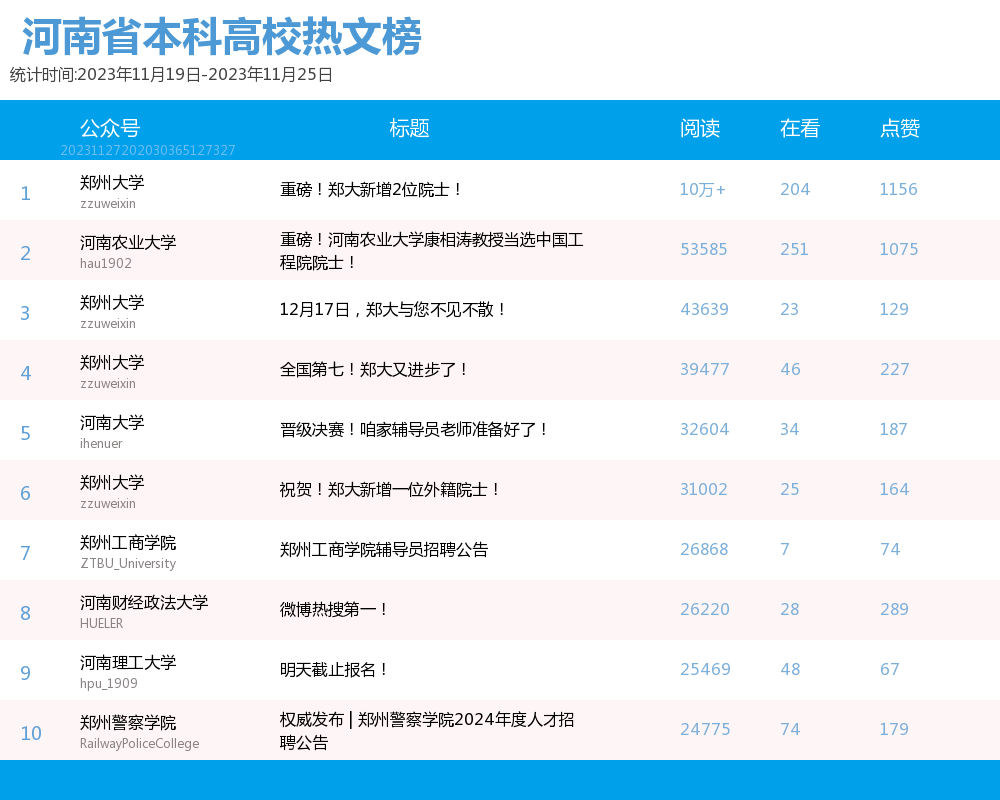Click likes value 187
1000x800 pixels.
pos(893,429)
